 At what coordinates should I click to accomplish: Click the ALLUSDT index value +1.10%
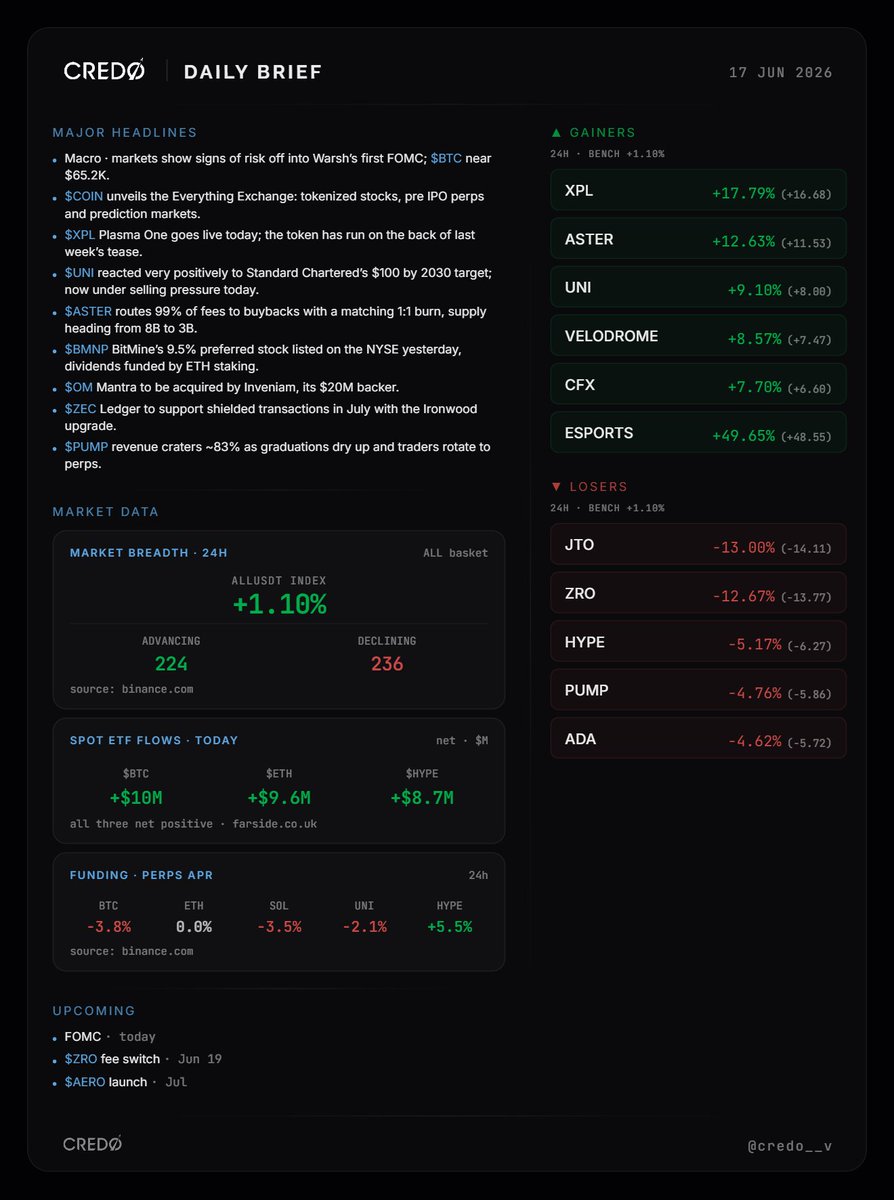(x=279, y=604)
